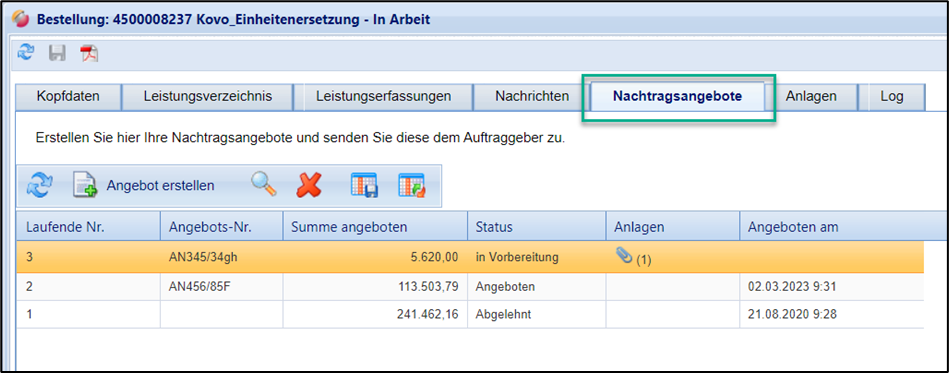Image resolution: width=949 pixels, height=373 pixels.
Task: Click the Angebot erstellen button
Action: pos(144,185)
